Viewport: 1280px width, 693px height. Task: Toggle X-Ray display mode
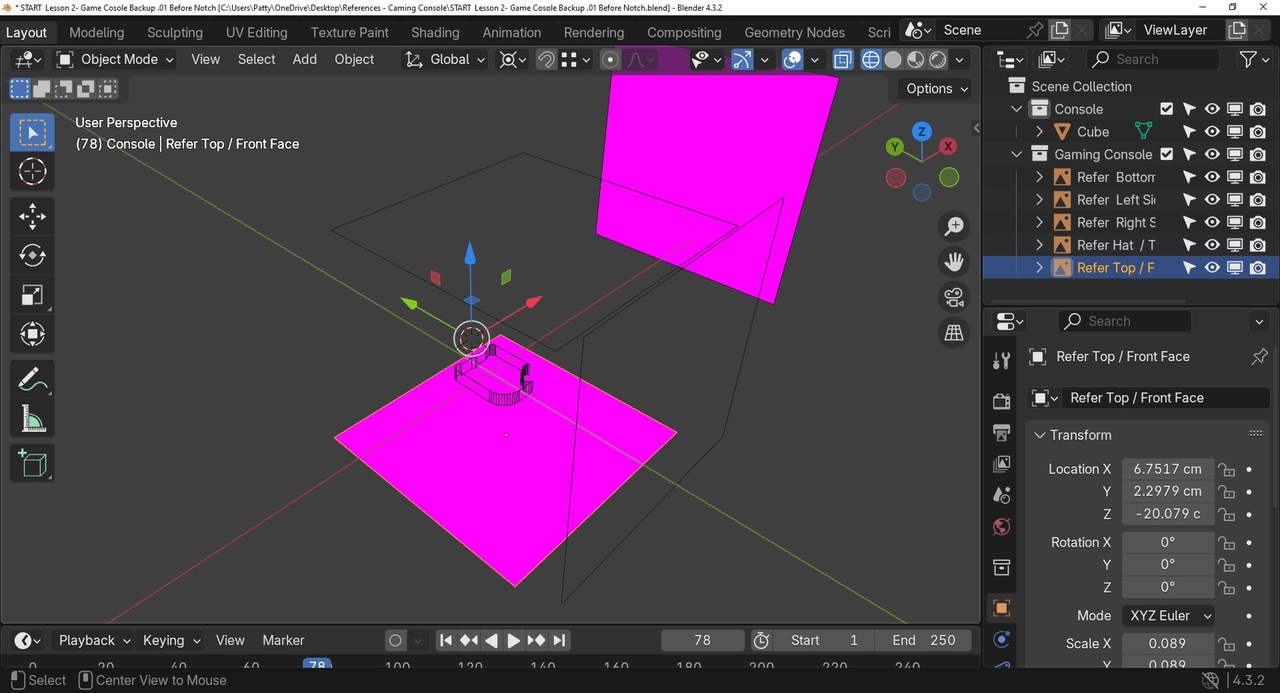[843, 60]
